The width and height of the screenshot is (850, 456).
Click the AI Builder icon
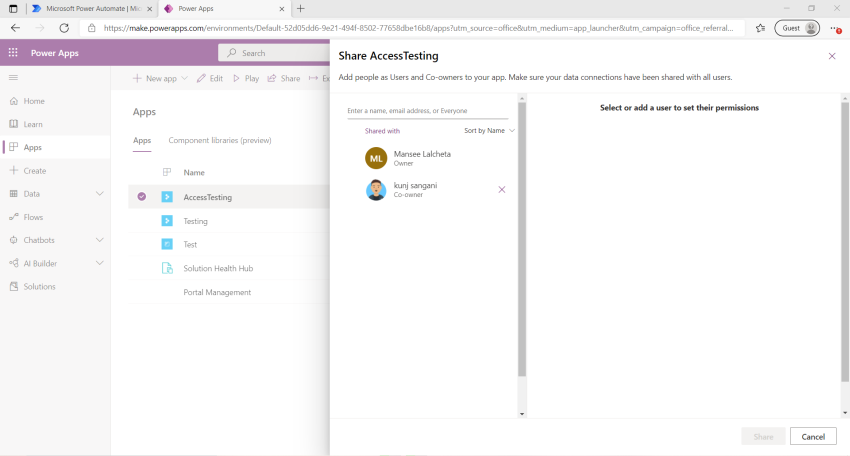pyautogui.click(x=14, y=263)
